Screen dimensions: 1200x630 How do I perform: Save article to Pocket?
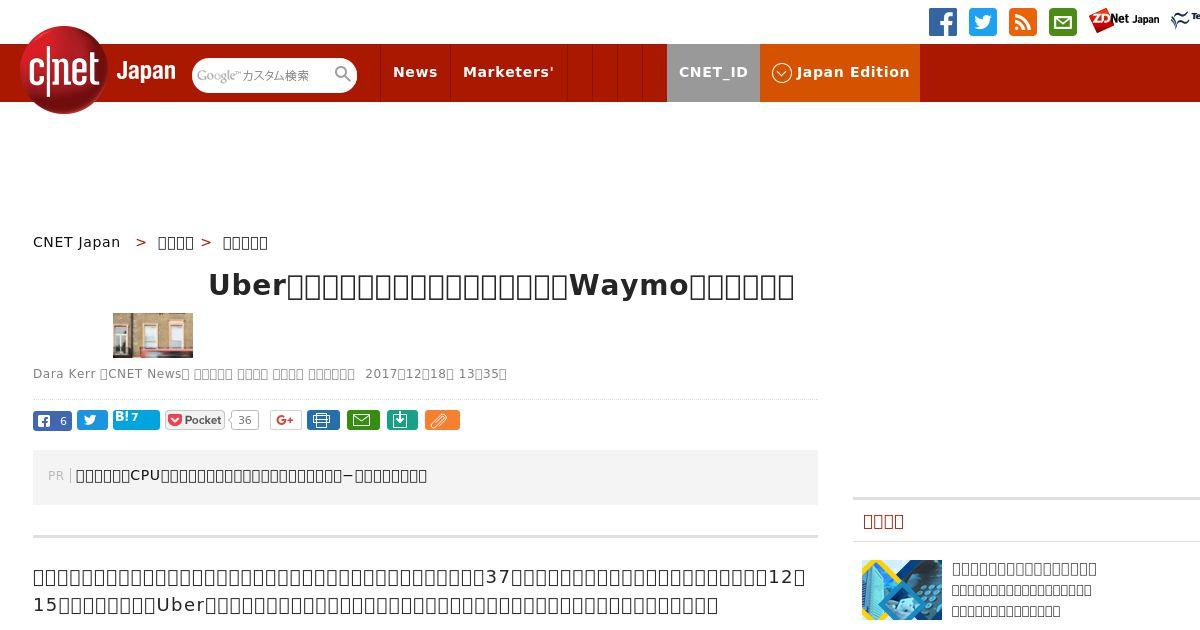click(195, 420)
